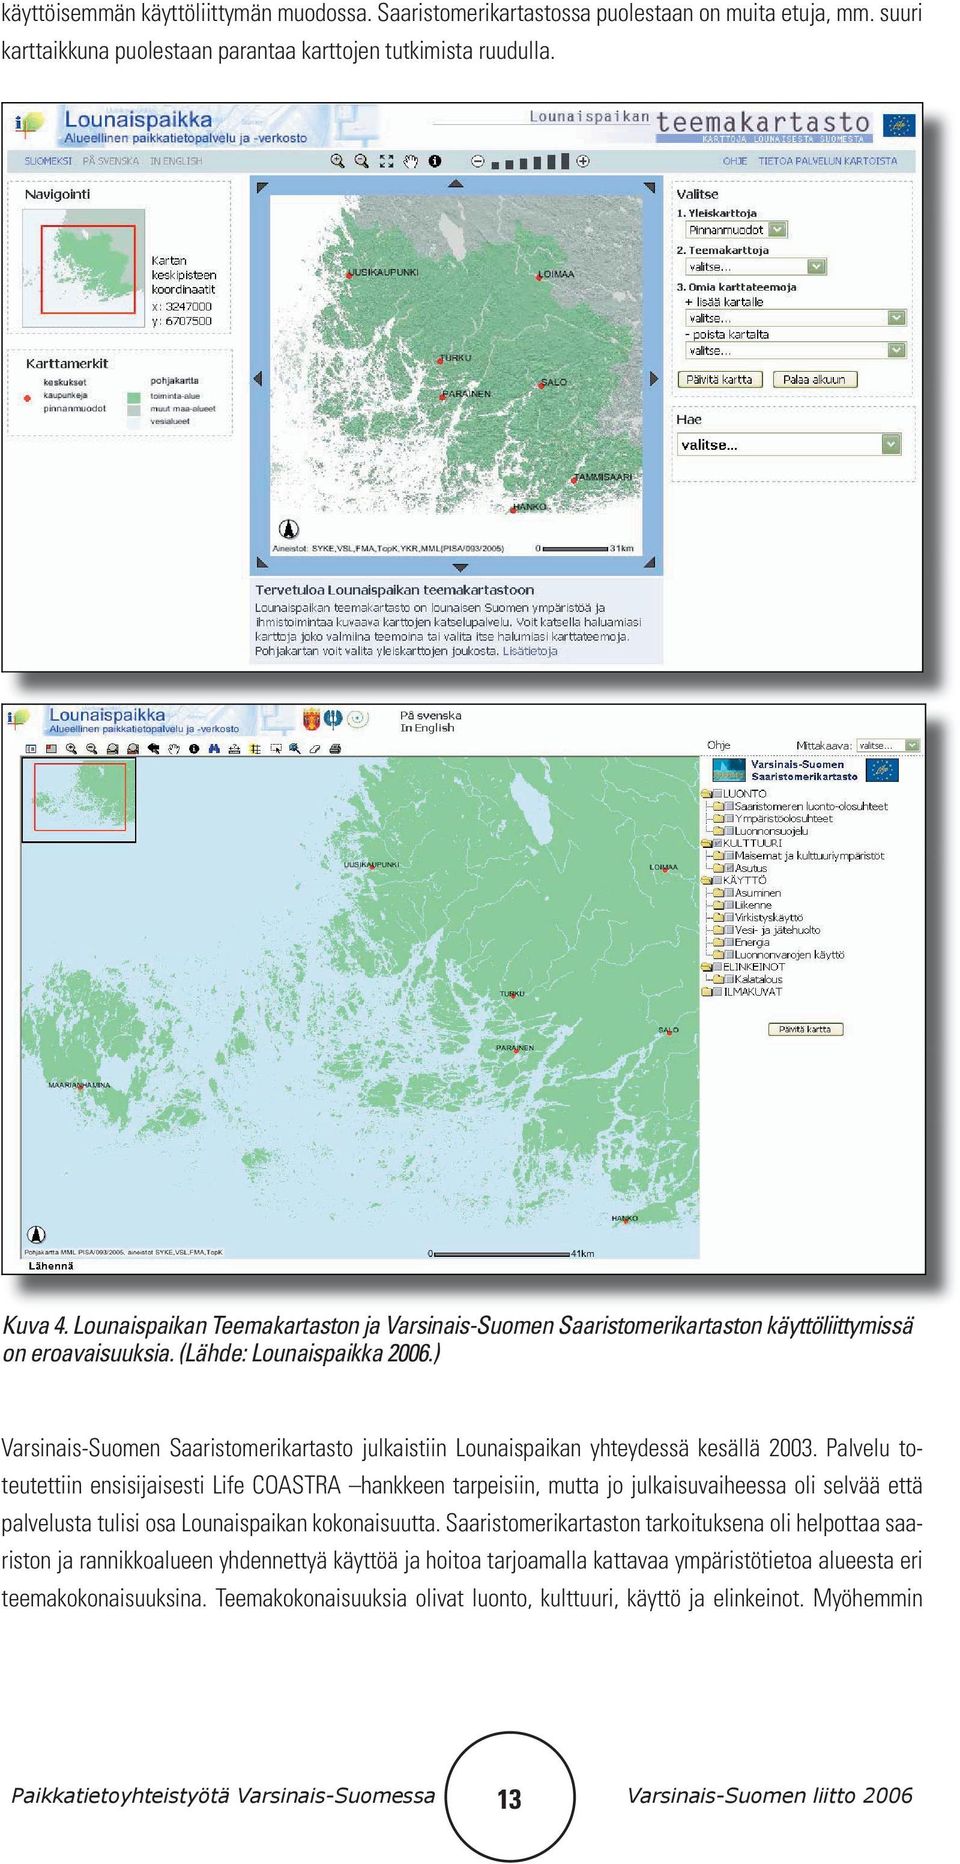Activate the hand pan tool in Saaristomerikartasto toolbar
The height and width of the screenshot is (1864, 960).
click(173, 749)
